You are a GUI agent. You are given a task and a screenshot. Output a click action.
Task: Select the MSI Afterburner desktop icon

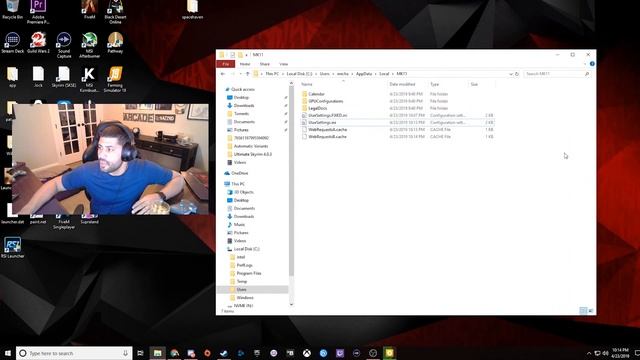click(x=89, y=45)
